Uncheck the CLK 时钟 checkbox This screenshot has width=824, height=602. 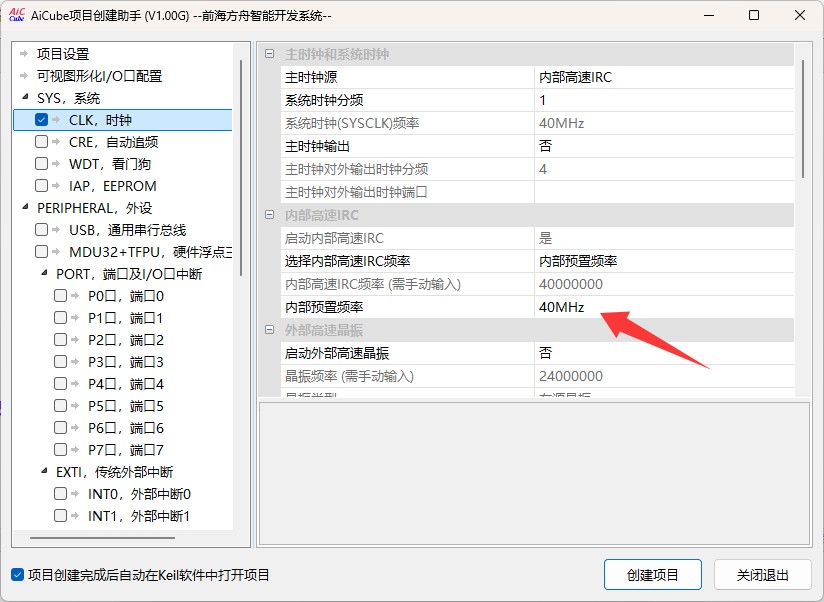42,120
